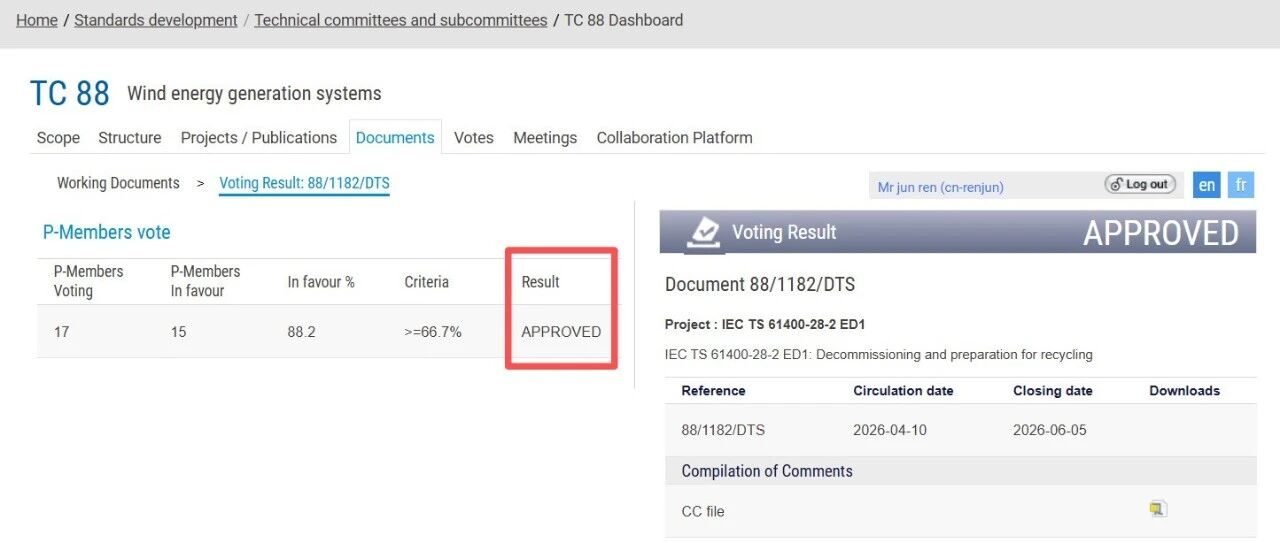Click the TC 88 title heading
The image size is (1280, 543).
tap(70, 93)
